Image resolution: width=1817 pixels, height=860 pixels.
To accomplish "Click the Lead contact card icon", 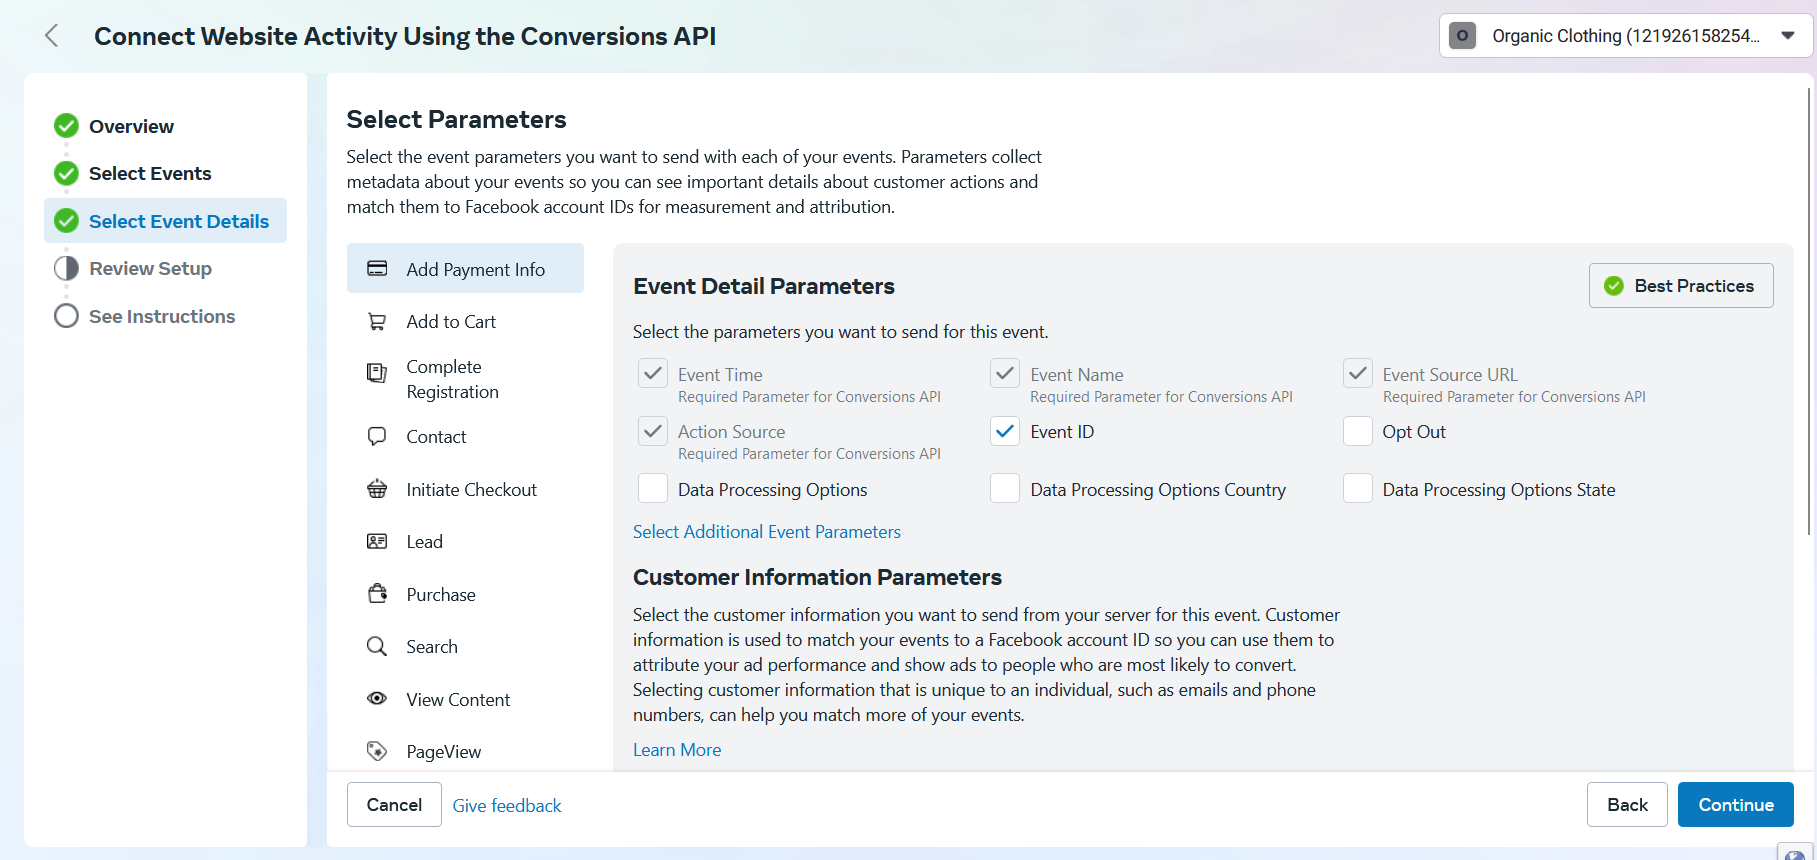I will pyautogui.click(x=377, y=541).
